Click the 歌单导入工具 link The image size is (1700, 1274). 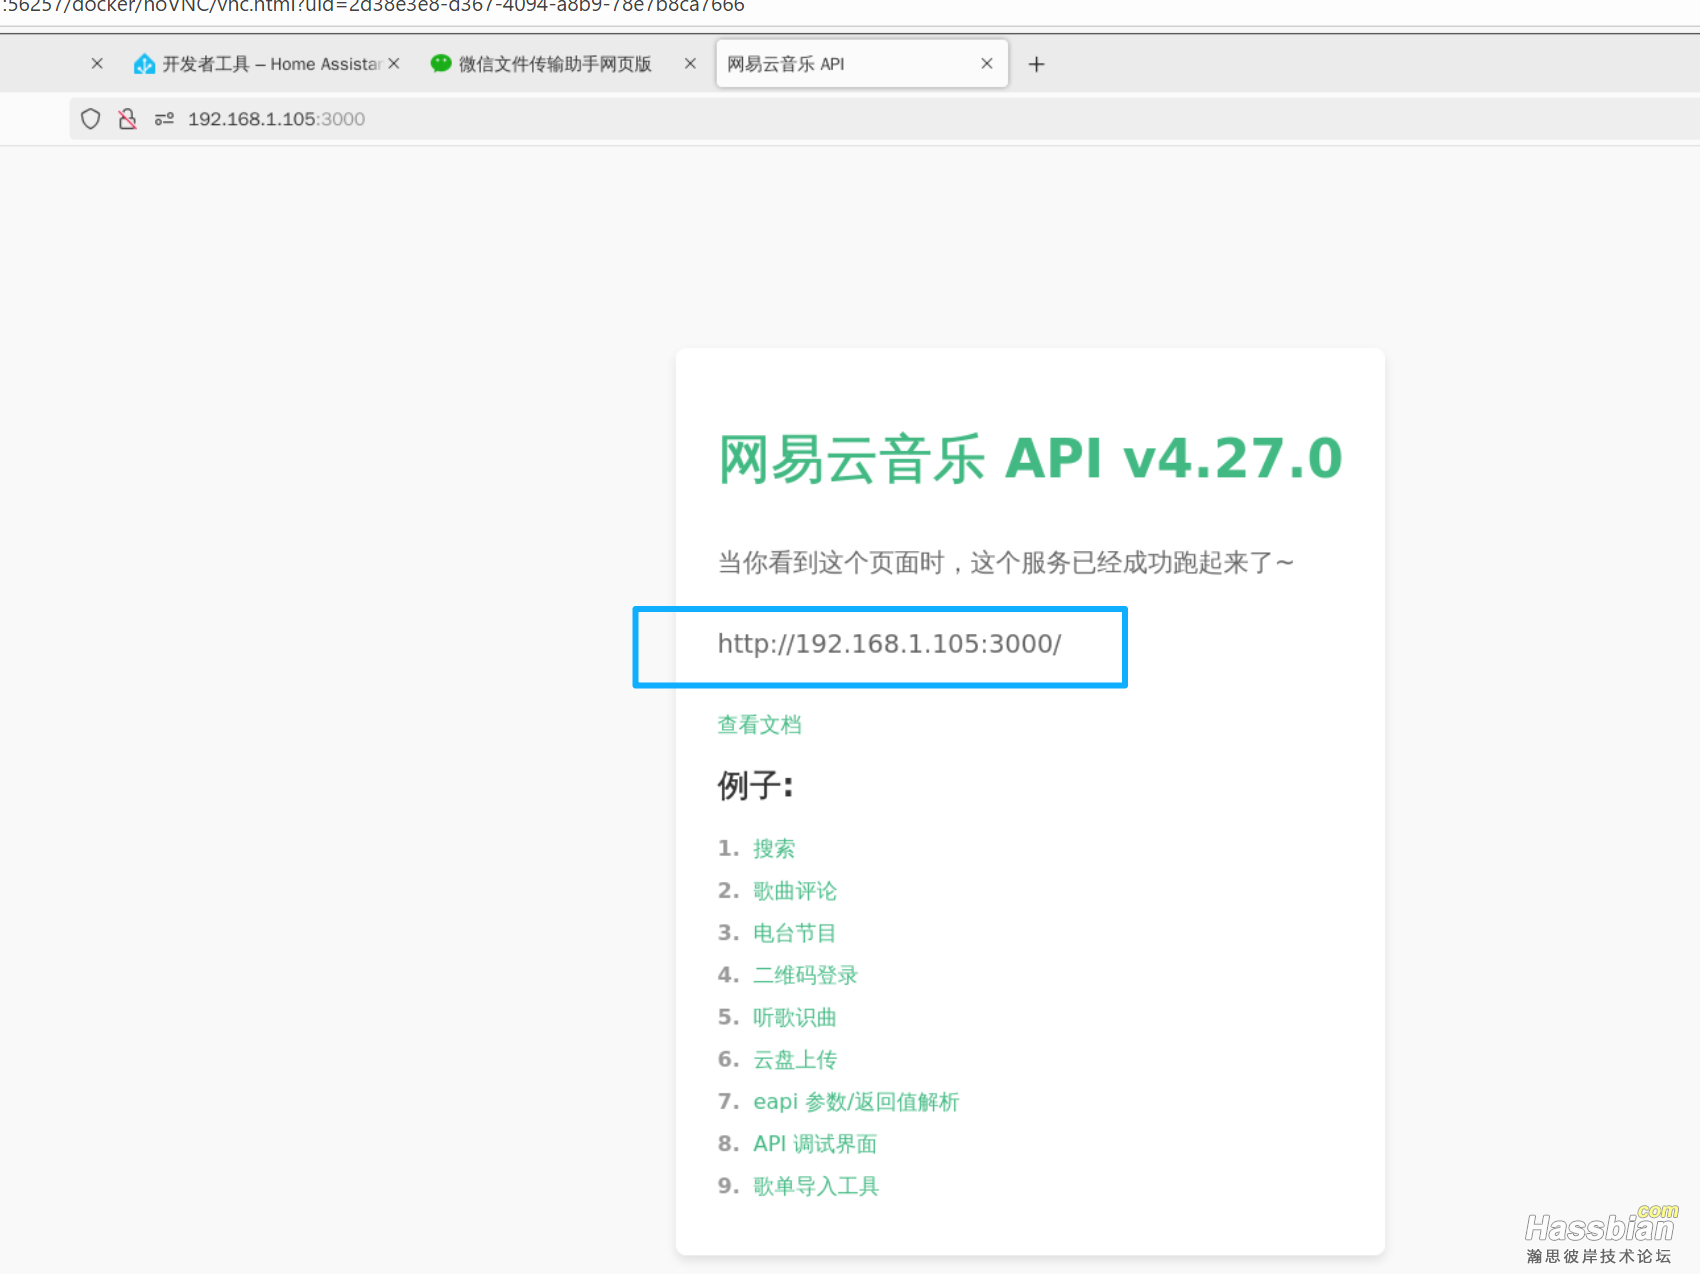tap(816, 1185)
